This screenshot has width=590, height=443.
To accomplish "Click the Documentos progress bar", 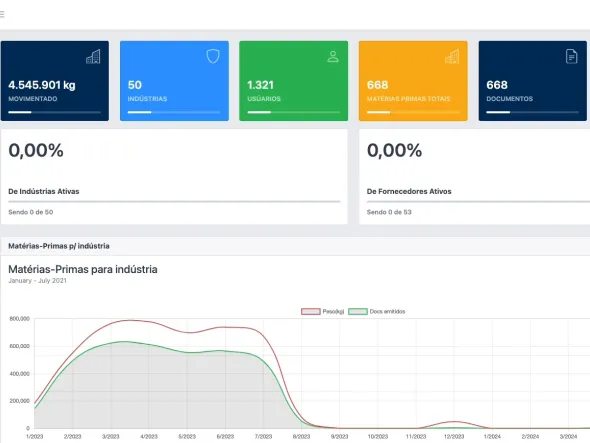I will point(532,112).
